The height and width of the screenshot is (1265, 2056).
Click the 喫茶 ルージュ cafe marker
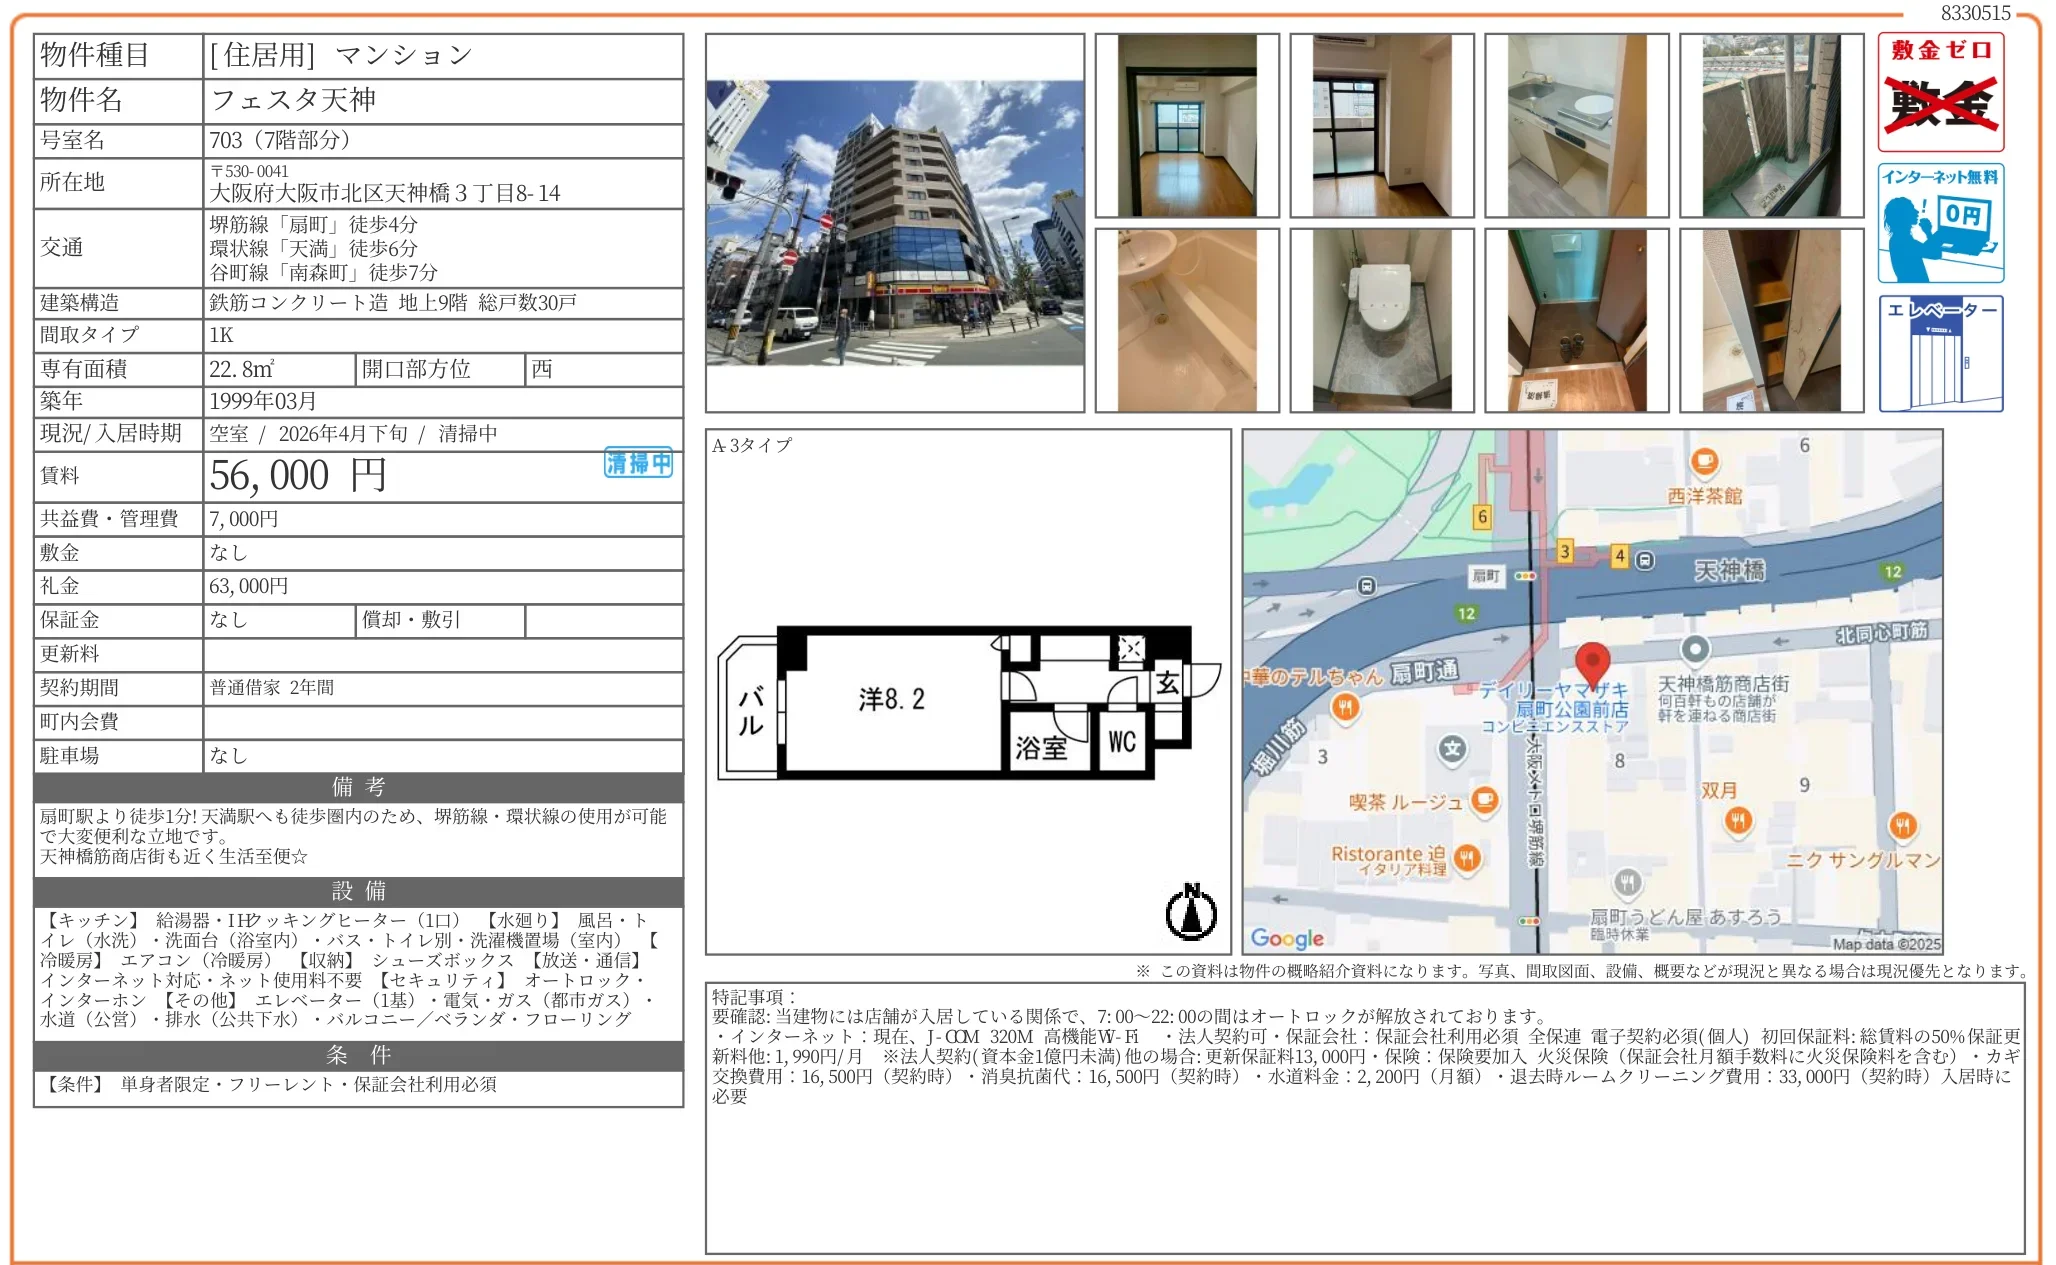point(1485,799)
